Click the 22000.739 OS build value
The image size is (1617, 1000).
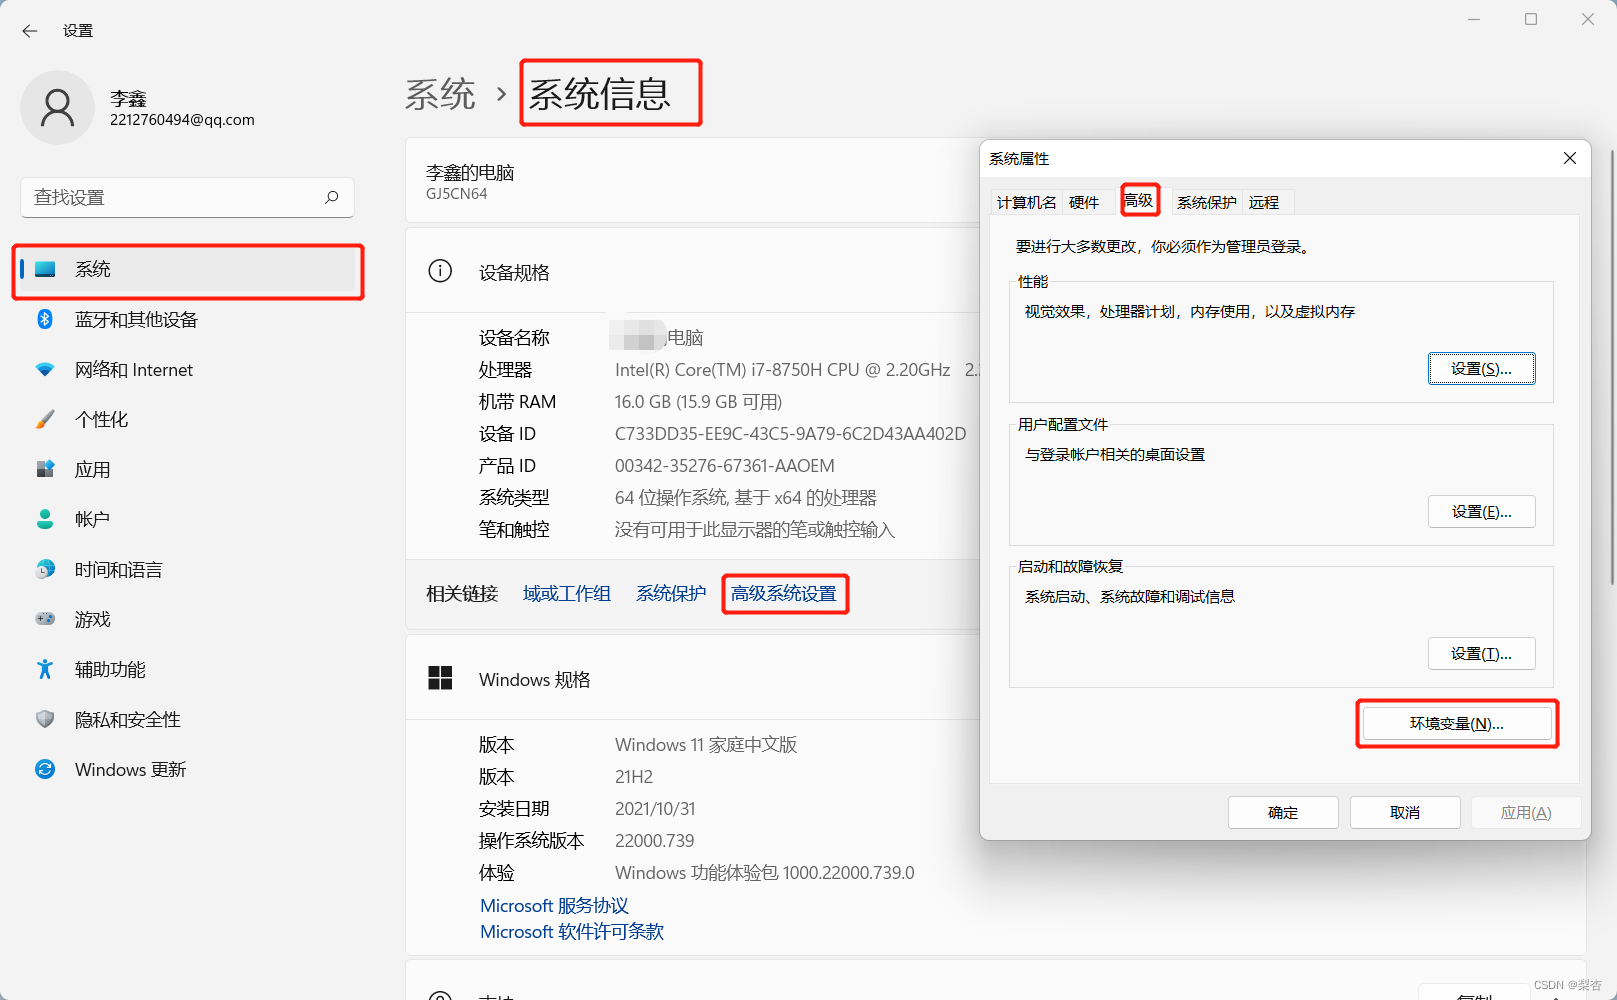pyautogui.click(x=654, y=840)
